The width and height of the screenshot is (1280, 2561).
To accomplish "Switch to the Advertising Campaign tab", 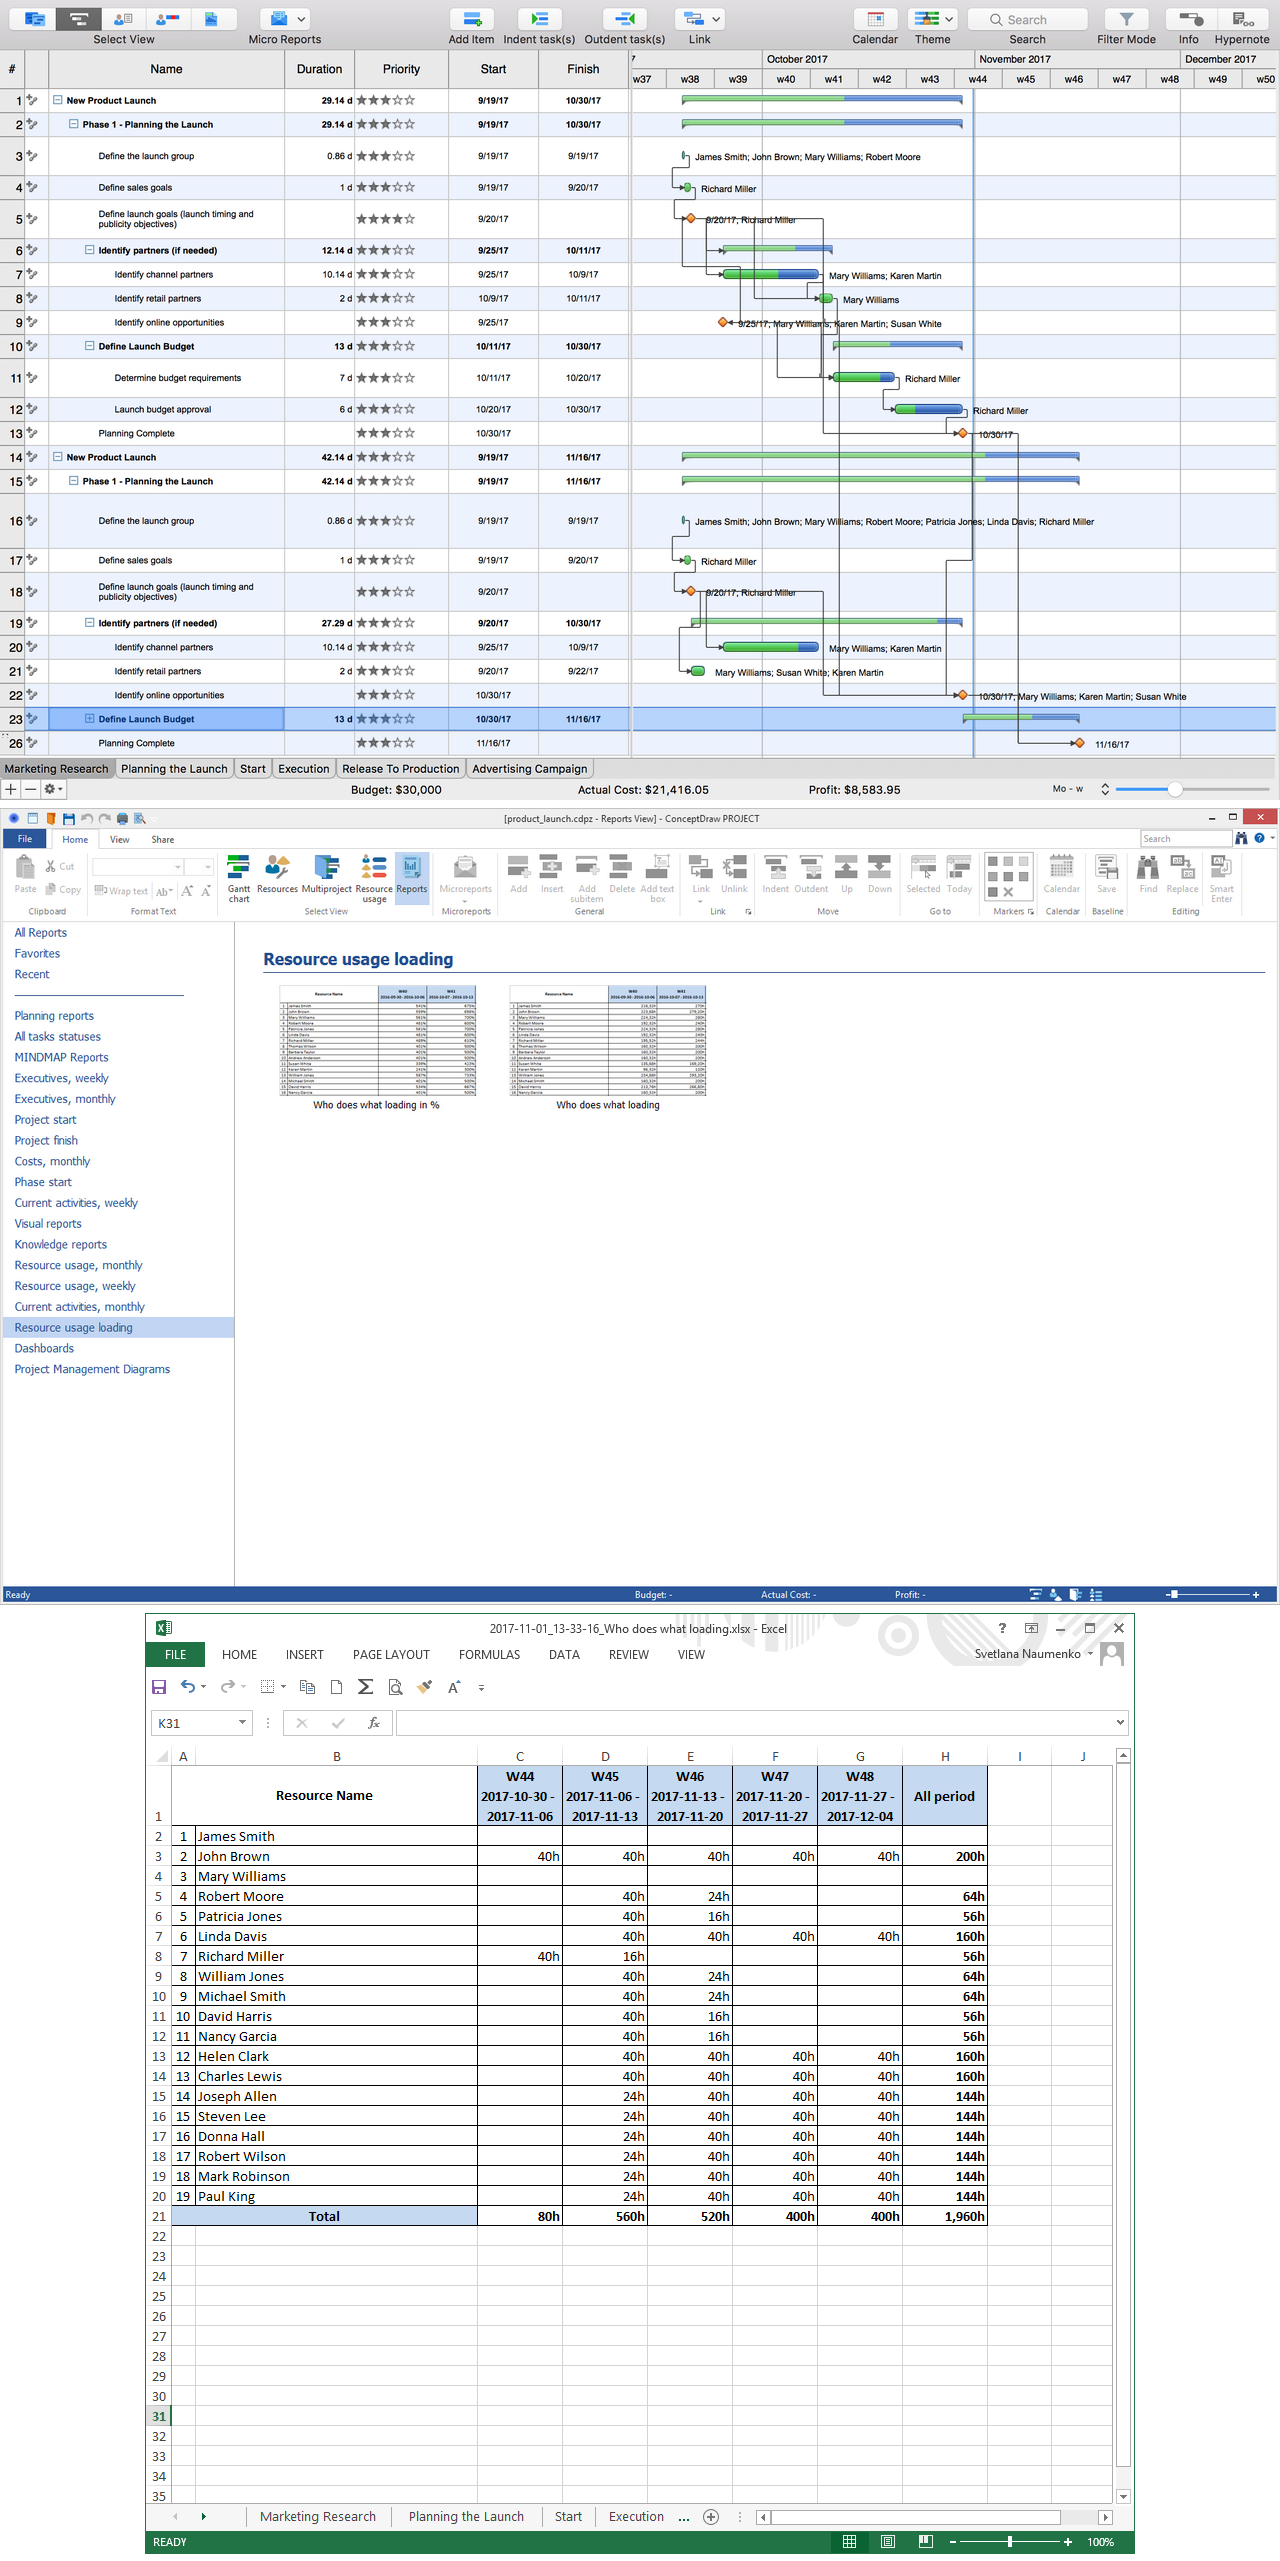I will click(x=529, y=769).
